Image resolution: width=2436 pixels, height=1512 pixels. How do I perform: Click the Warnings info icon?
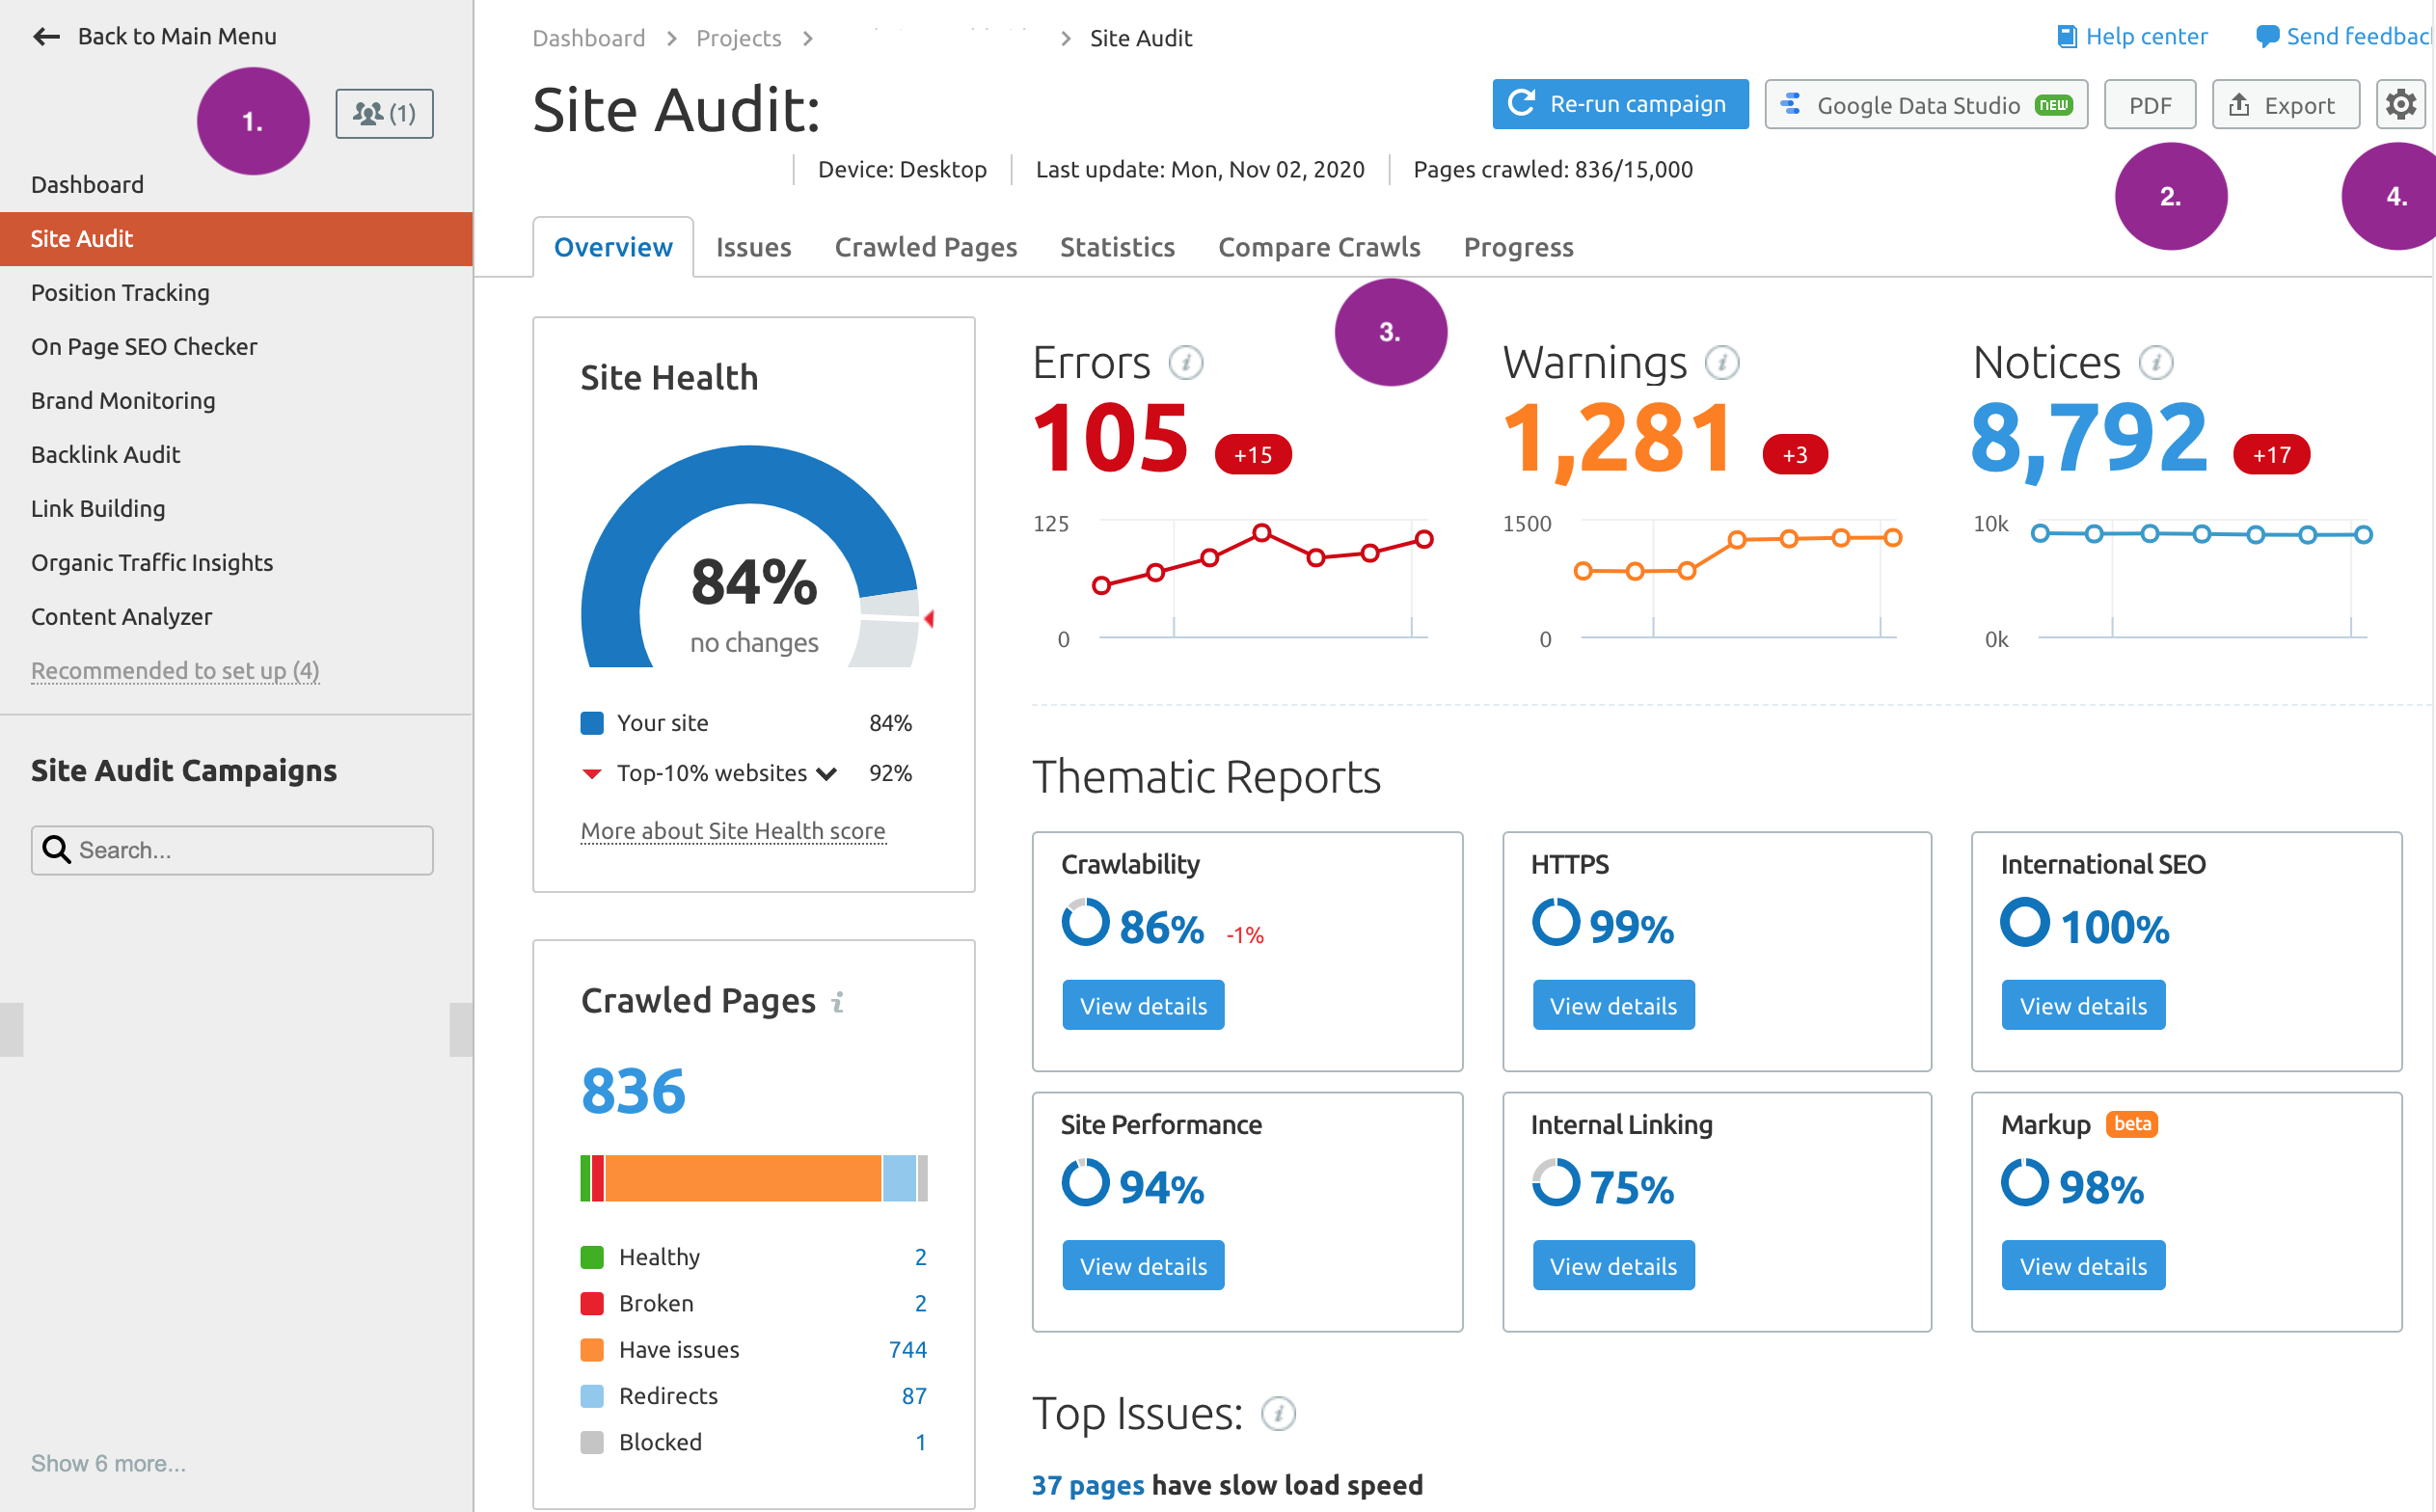pos(1722,363)
